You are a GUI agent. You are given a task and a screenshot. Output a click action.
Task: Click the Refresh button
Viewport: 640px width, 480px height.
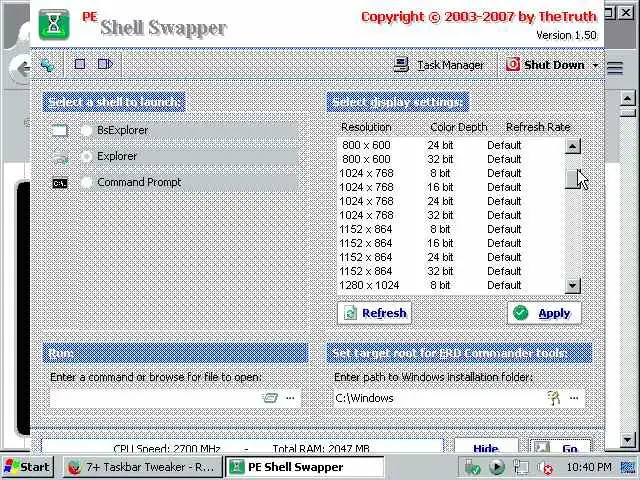point(374,313)
